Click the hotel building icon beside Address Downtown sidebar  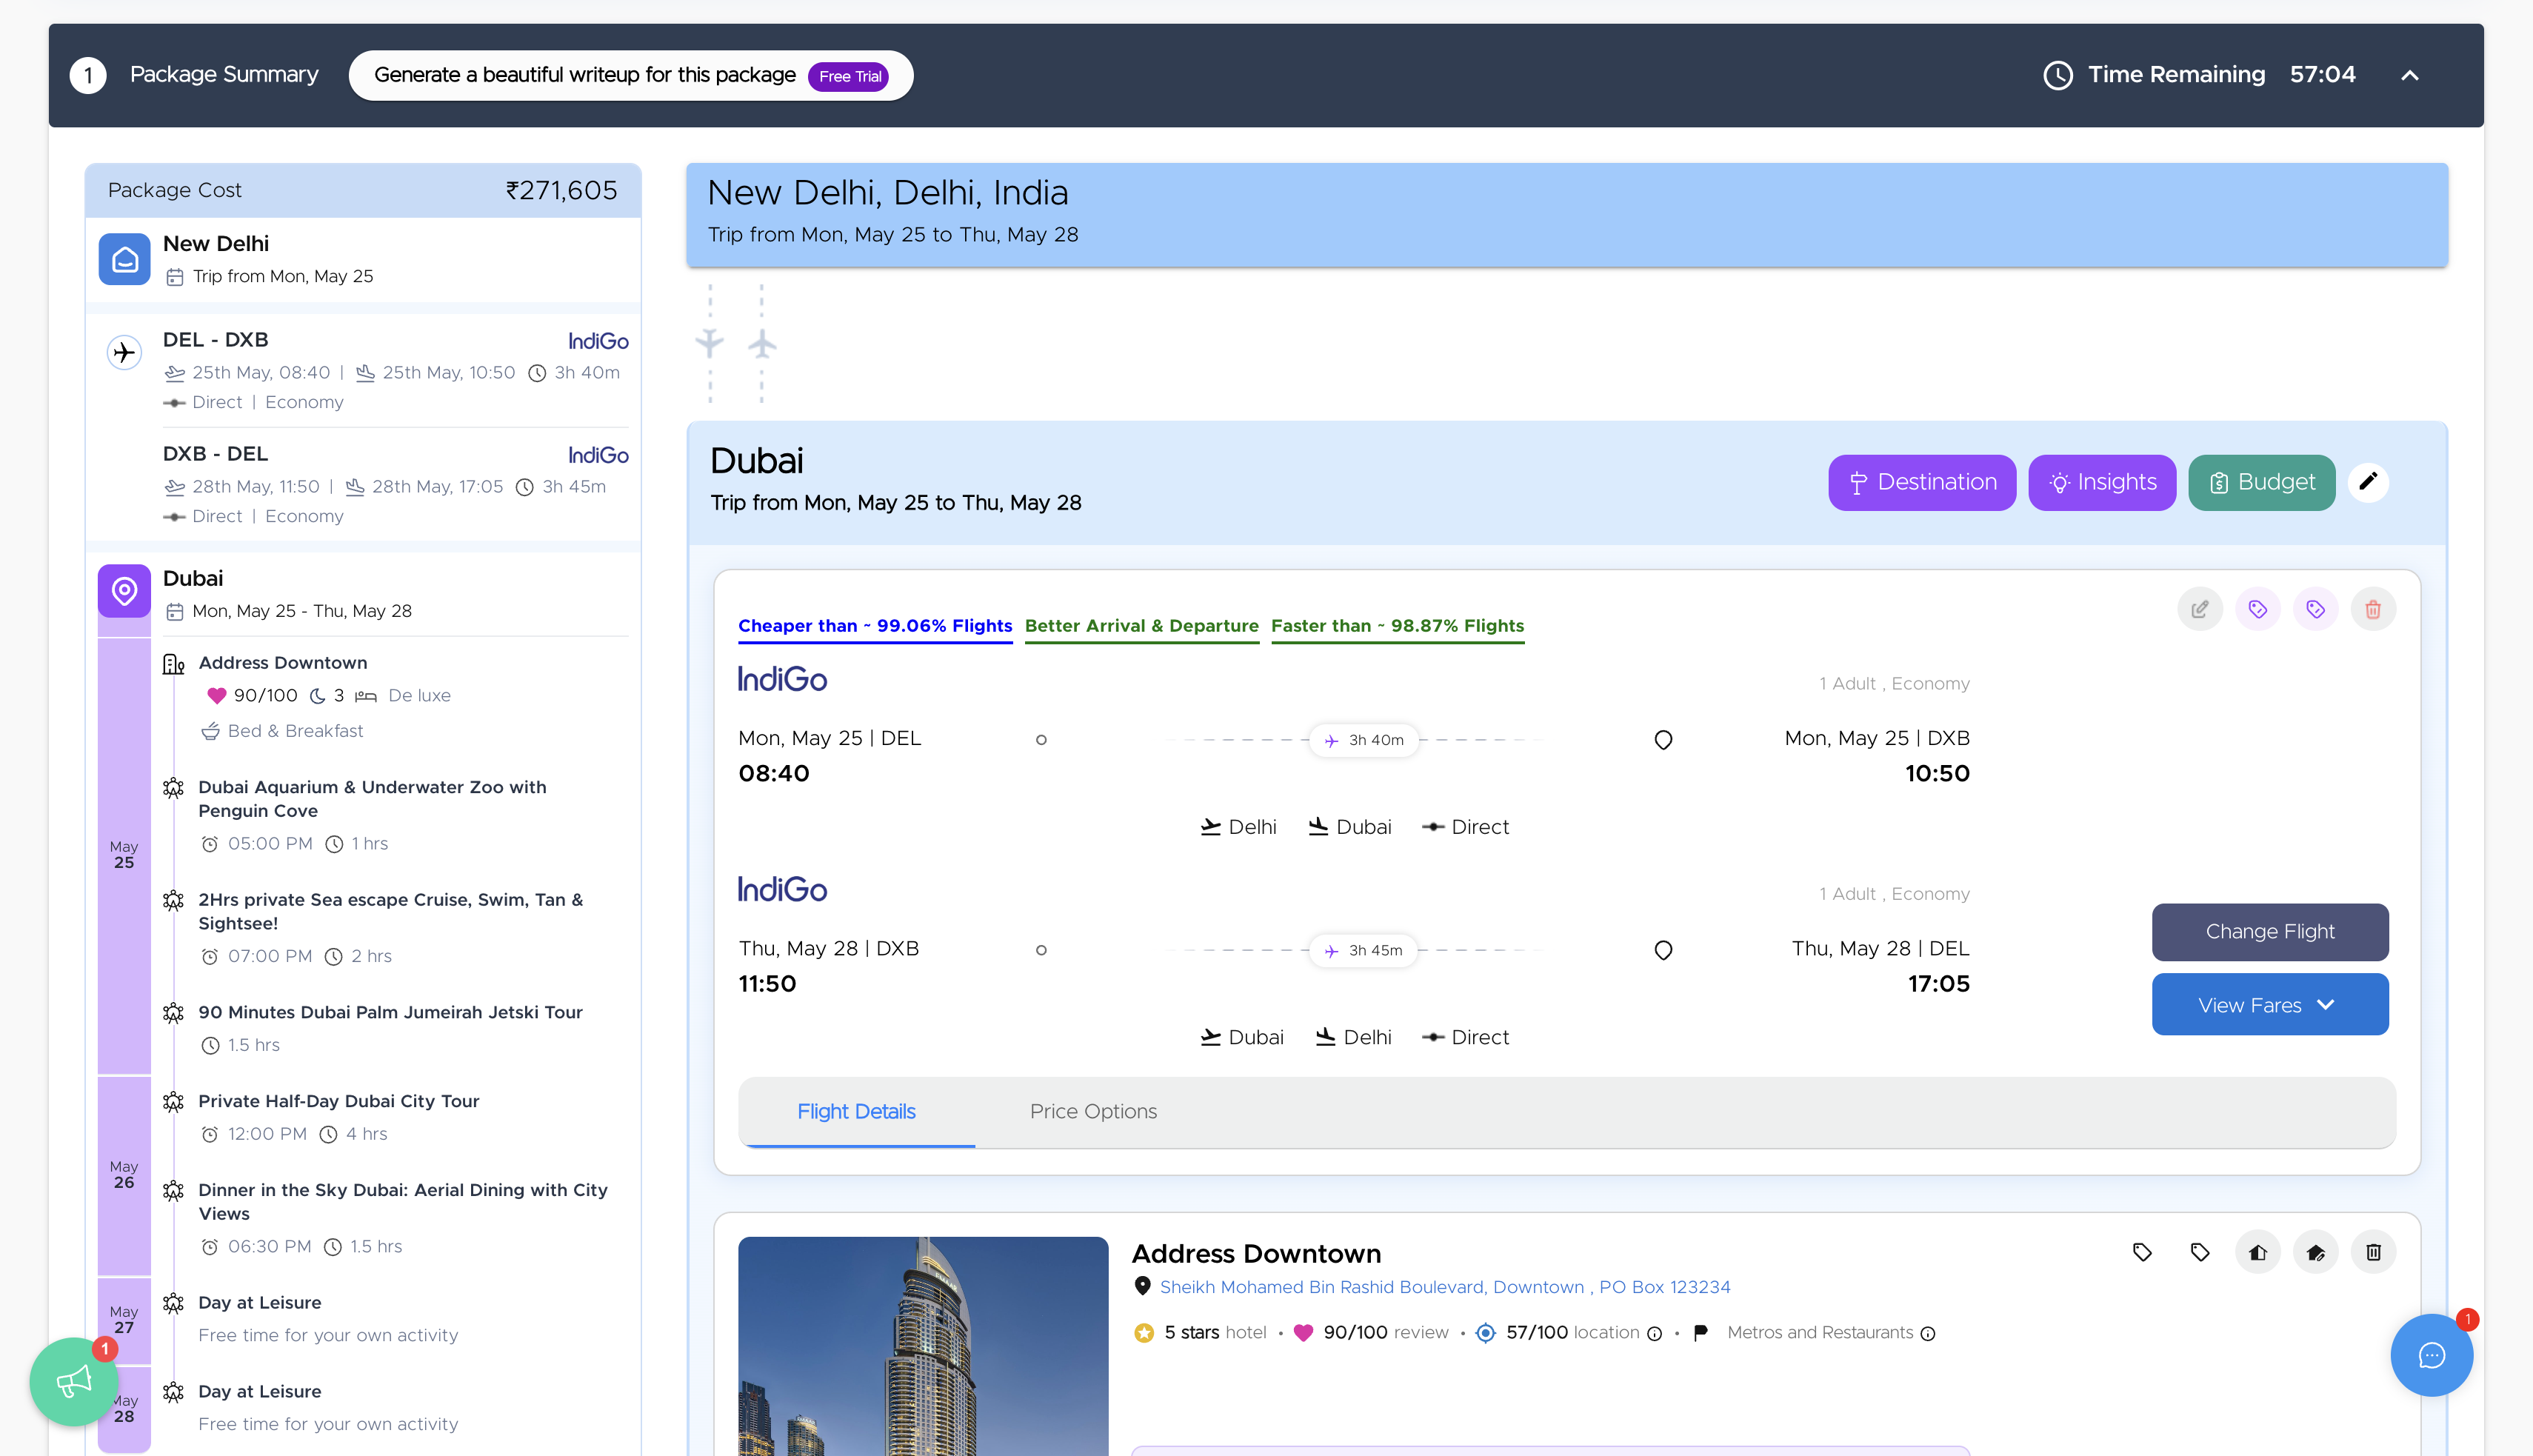click(x=174, y=664)
